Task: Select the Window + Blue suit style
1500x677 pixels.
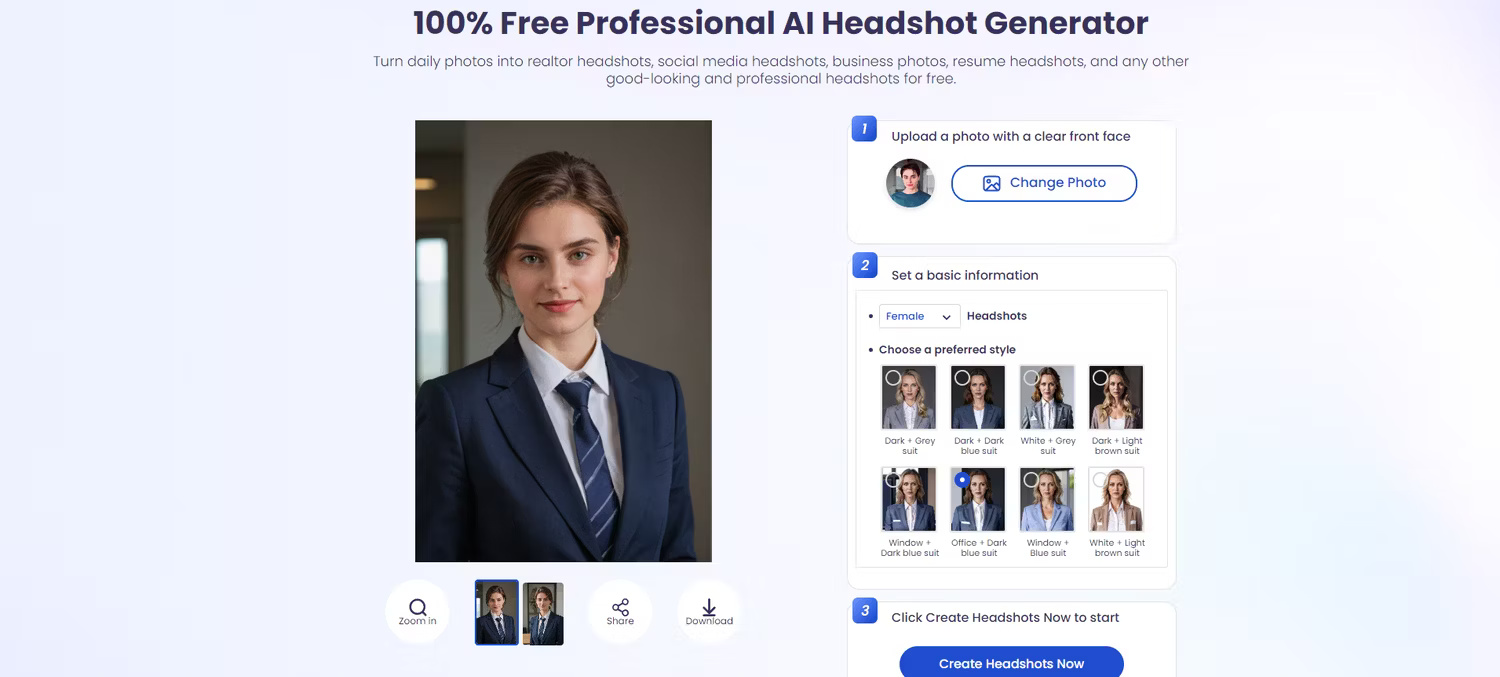Action: (1047, 498)
